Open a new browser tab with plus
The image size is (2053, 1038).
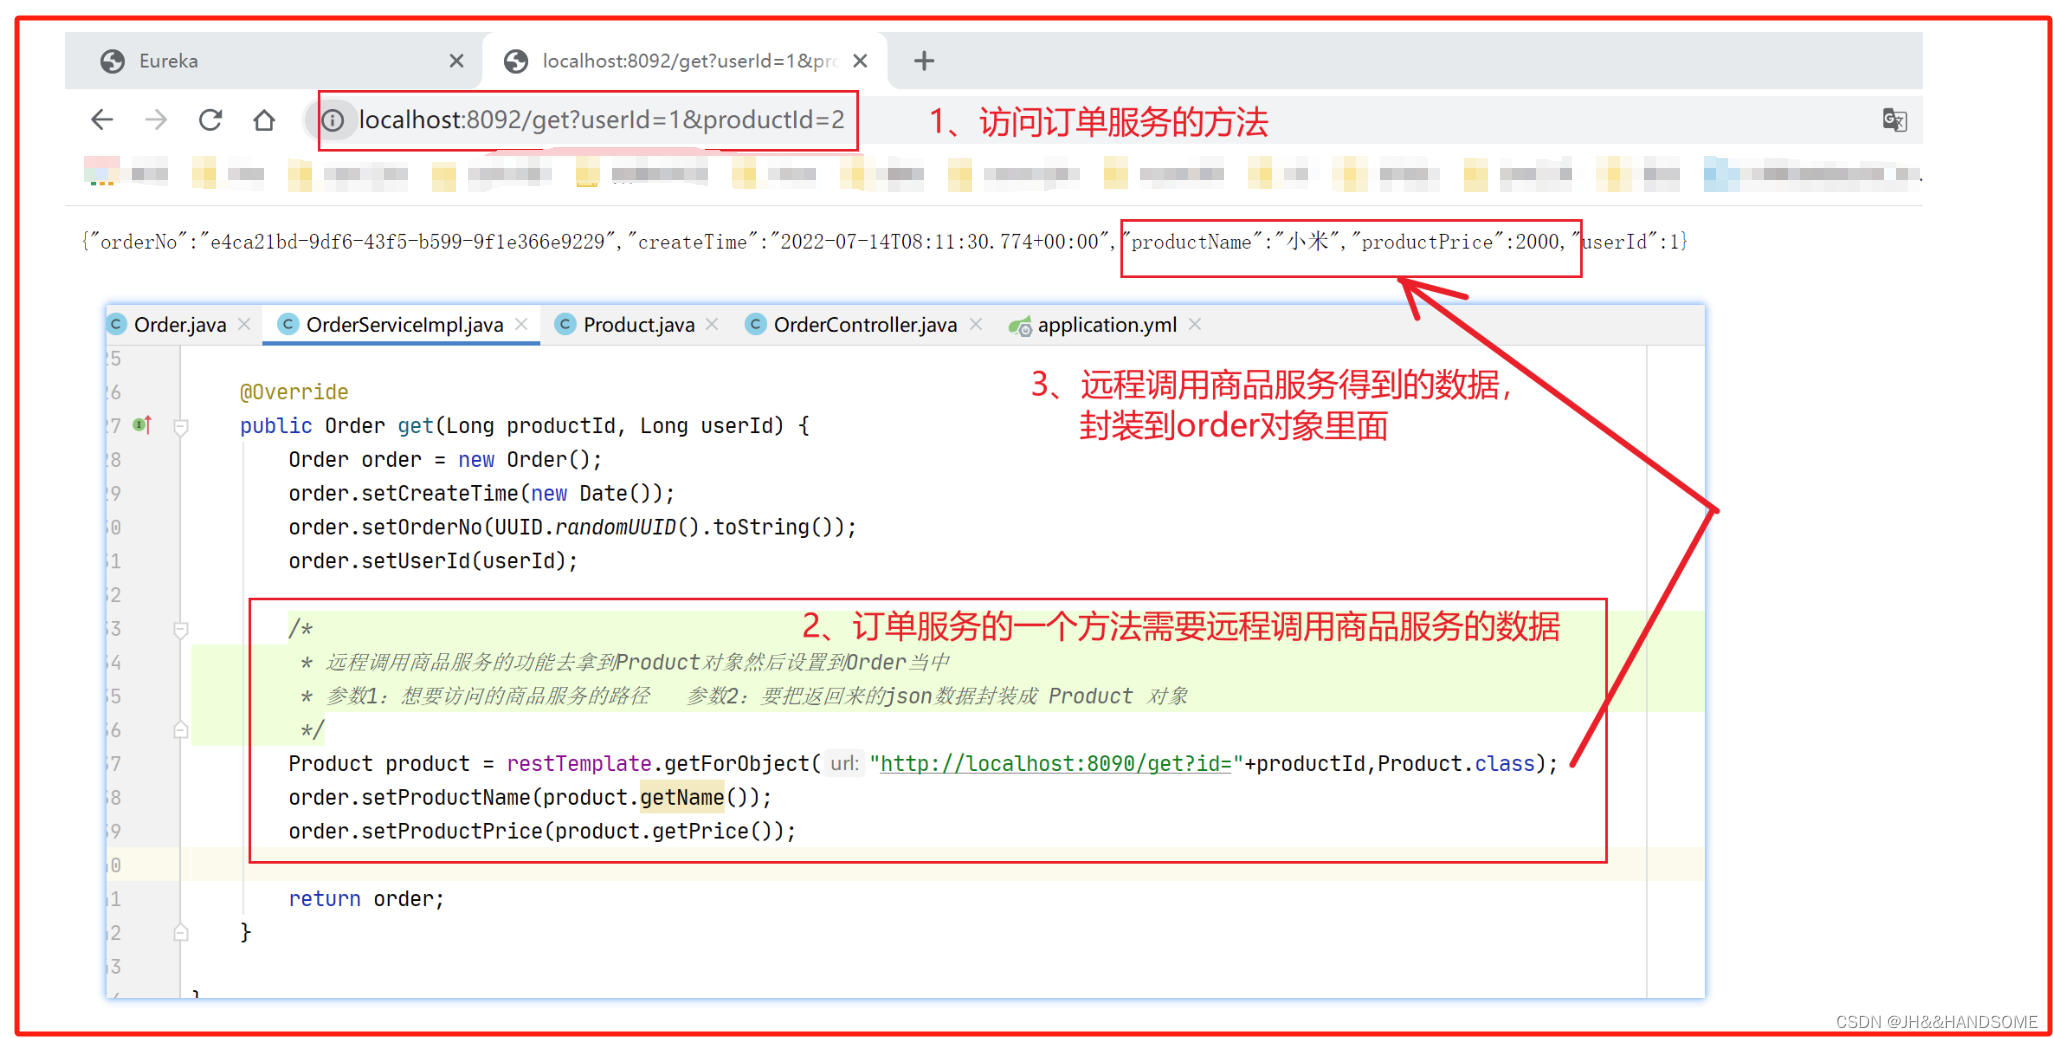(924, 61)
